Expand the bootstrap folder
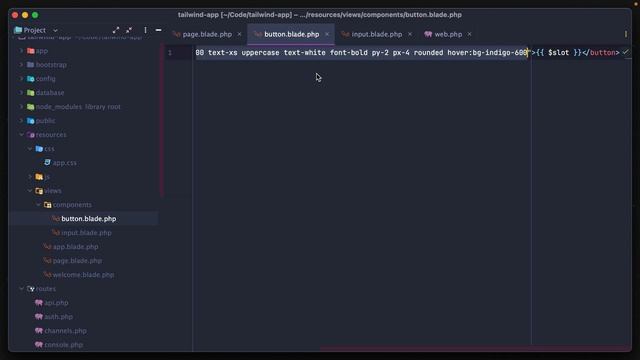Viewport: 640px width, 360px height. point(21,64)
